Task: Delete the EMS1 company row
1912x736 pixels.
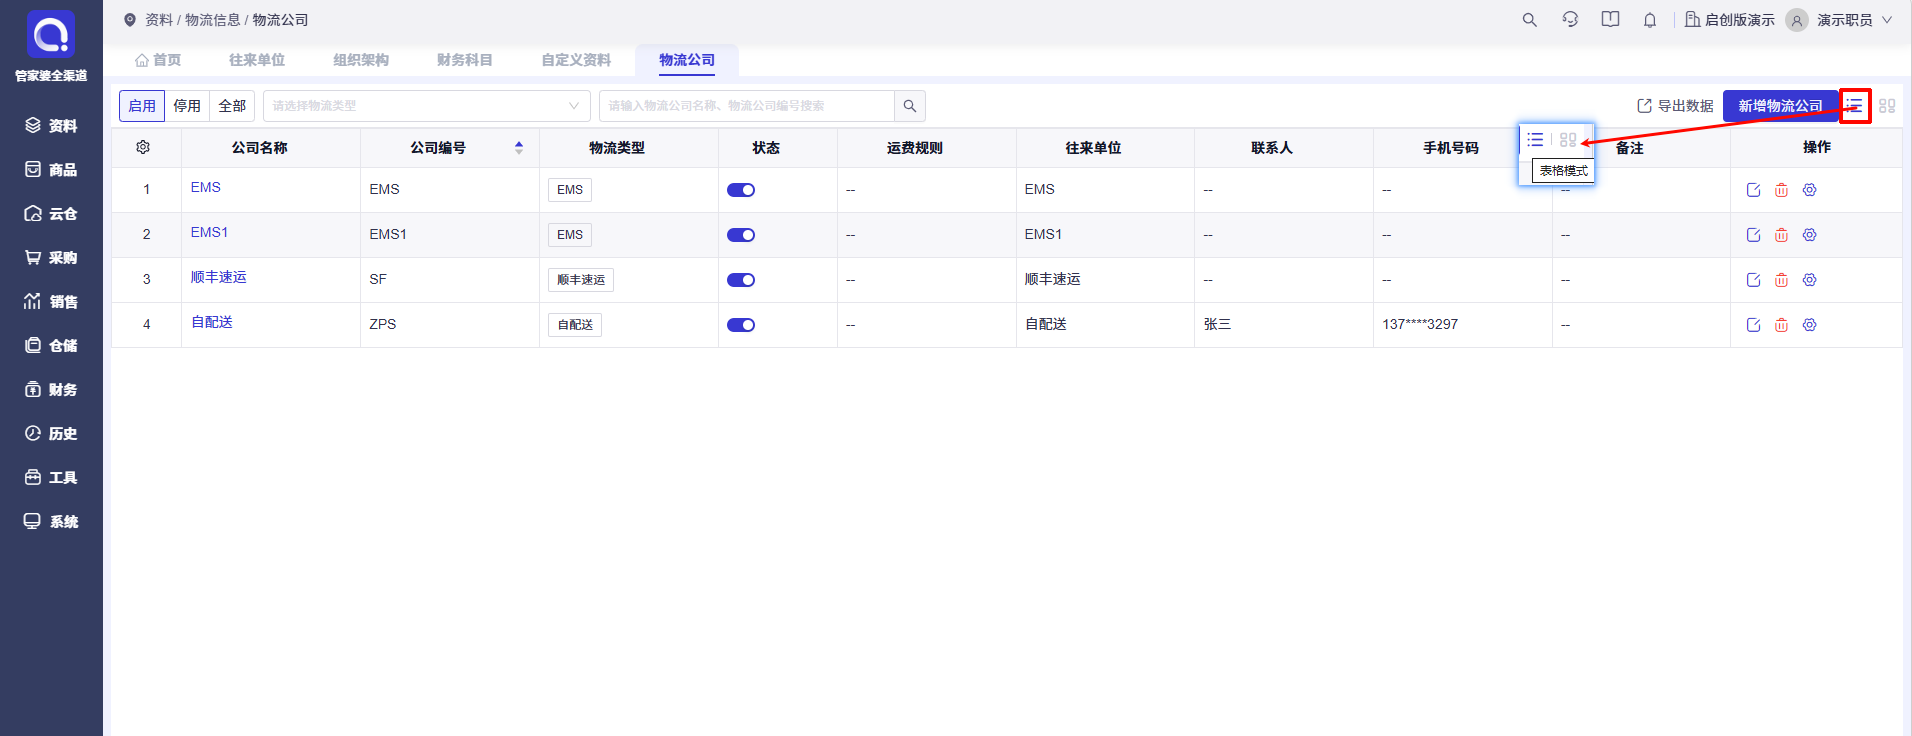Action: click(x=1781, y=235)
